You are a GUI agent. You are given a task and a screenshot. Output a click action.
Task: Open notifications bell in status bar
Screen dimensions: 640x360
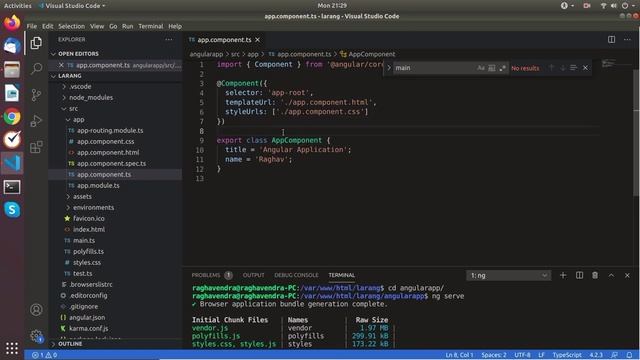point(629,355)
